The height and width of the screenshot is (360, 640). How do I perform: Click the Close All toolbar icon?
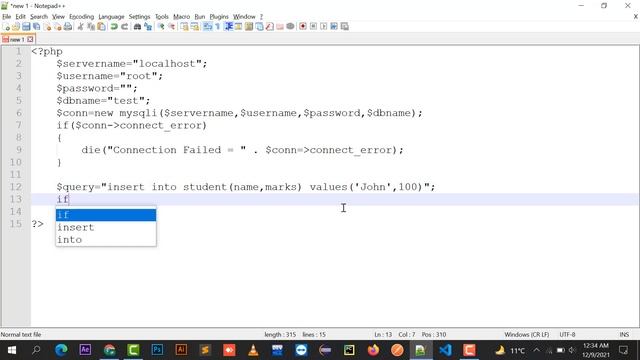click(58, 27)
